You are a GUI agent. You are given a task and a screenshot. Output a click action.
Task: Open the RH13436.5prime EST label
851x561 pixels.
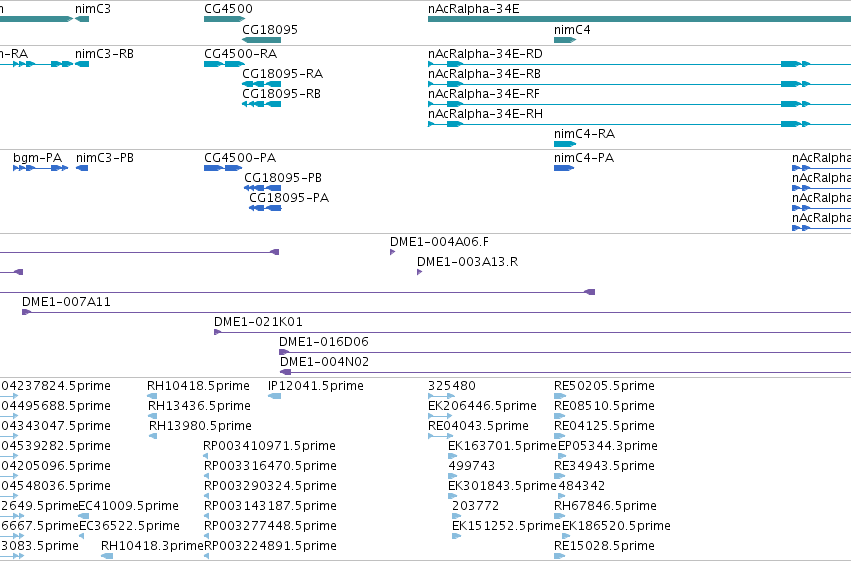199,406
